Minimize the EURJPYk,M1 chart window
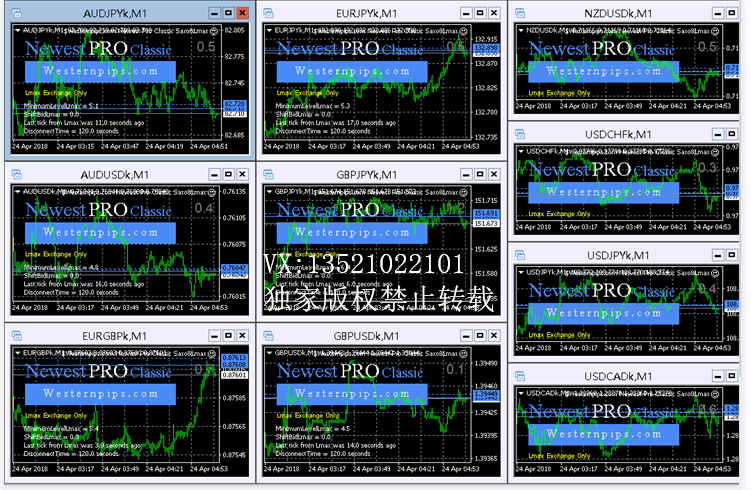 [x=466, y=13]
